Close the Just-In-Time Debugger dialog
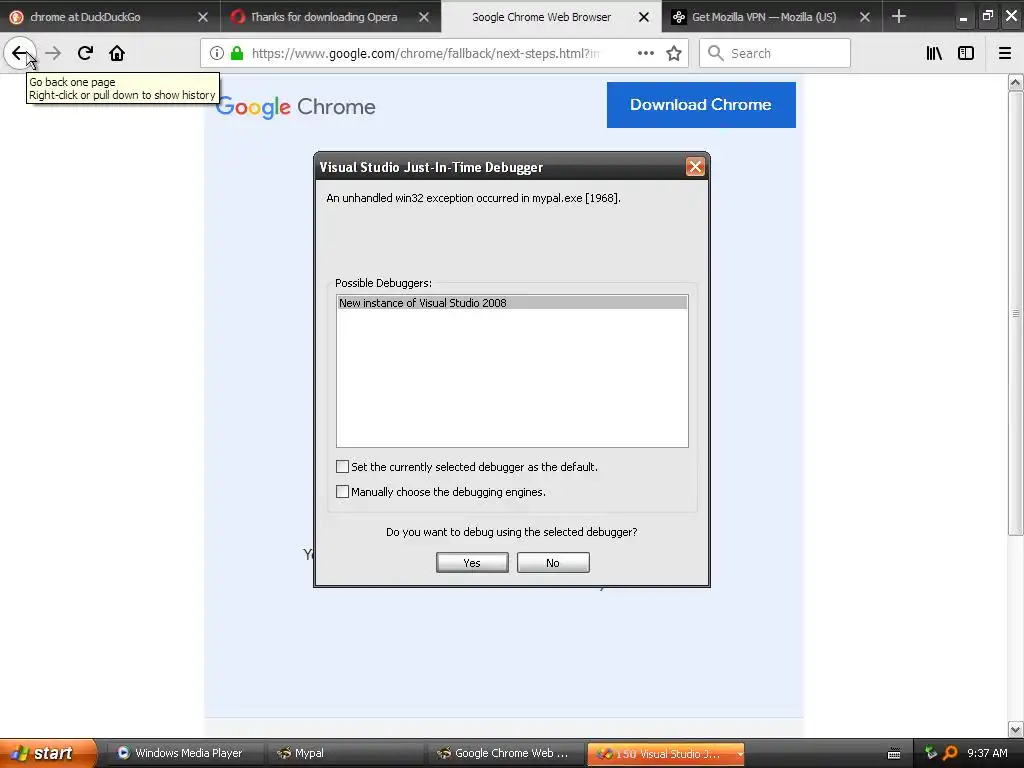The image size is (1024, 768). (695, 167)
